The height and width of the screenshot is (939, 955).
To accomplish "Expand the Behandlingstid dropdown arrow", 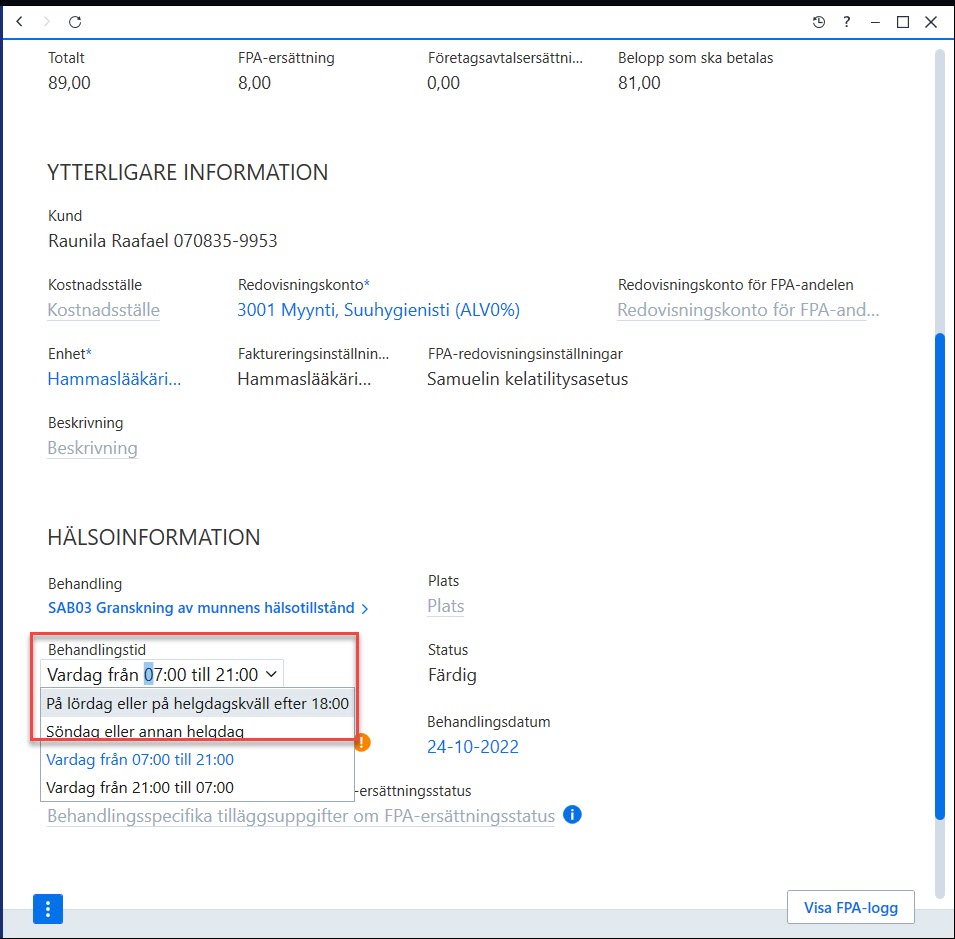I will pyautogui.click(x=271, y=674).
